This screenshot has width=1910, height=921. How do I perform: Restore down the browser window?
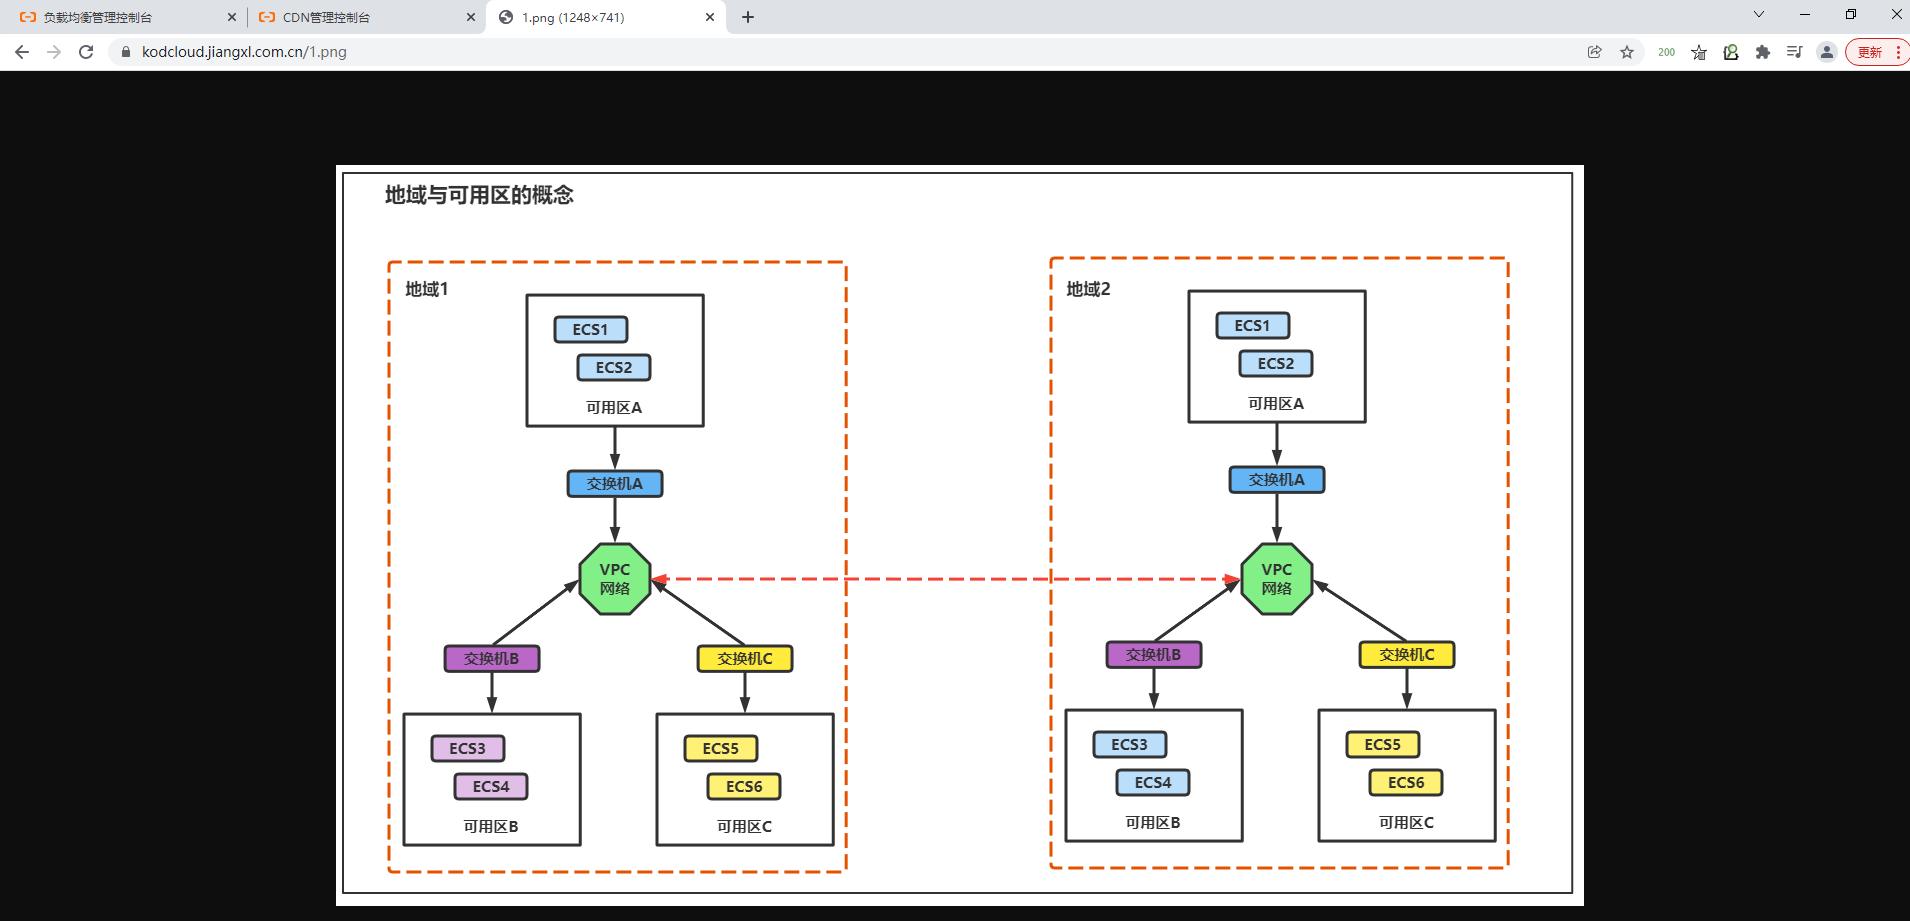coord(1851,14)
